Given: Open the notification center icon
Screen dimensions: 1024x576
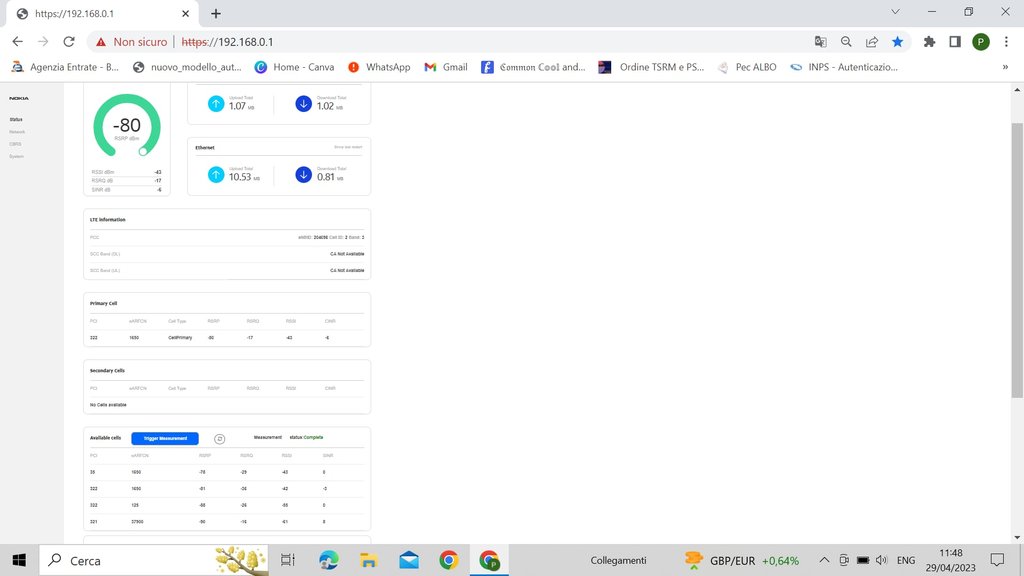Looking at the screenshot, I should (x=997, y=560).
